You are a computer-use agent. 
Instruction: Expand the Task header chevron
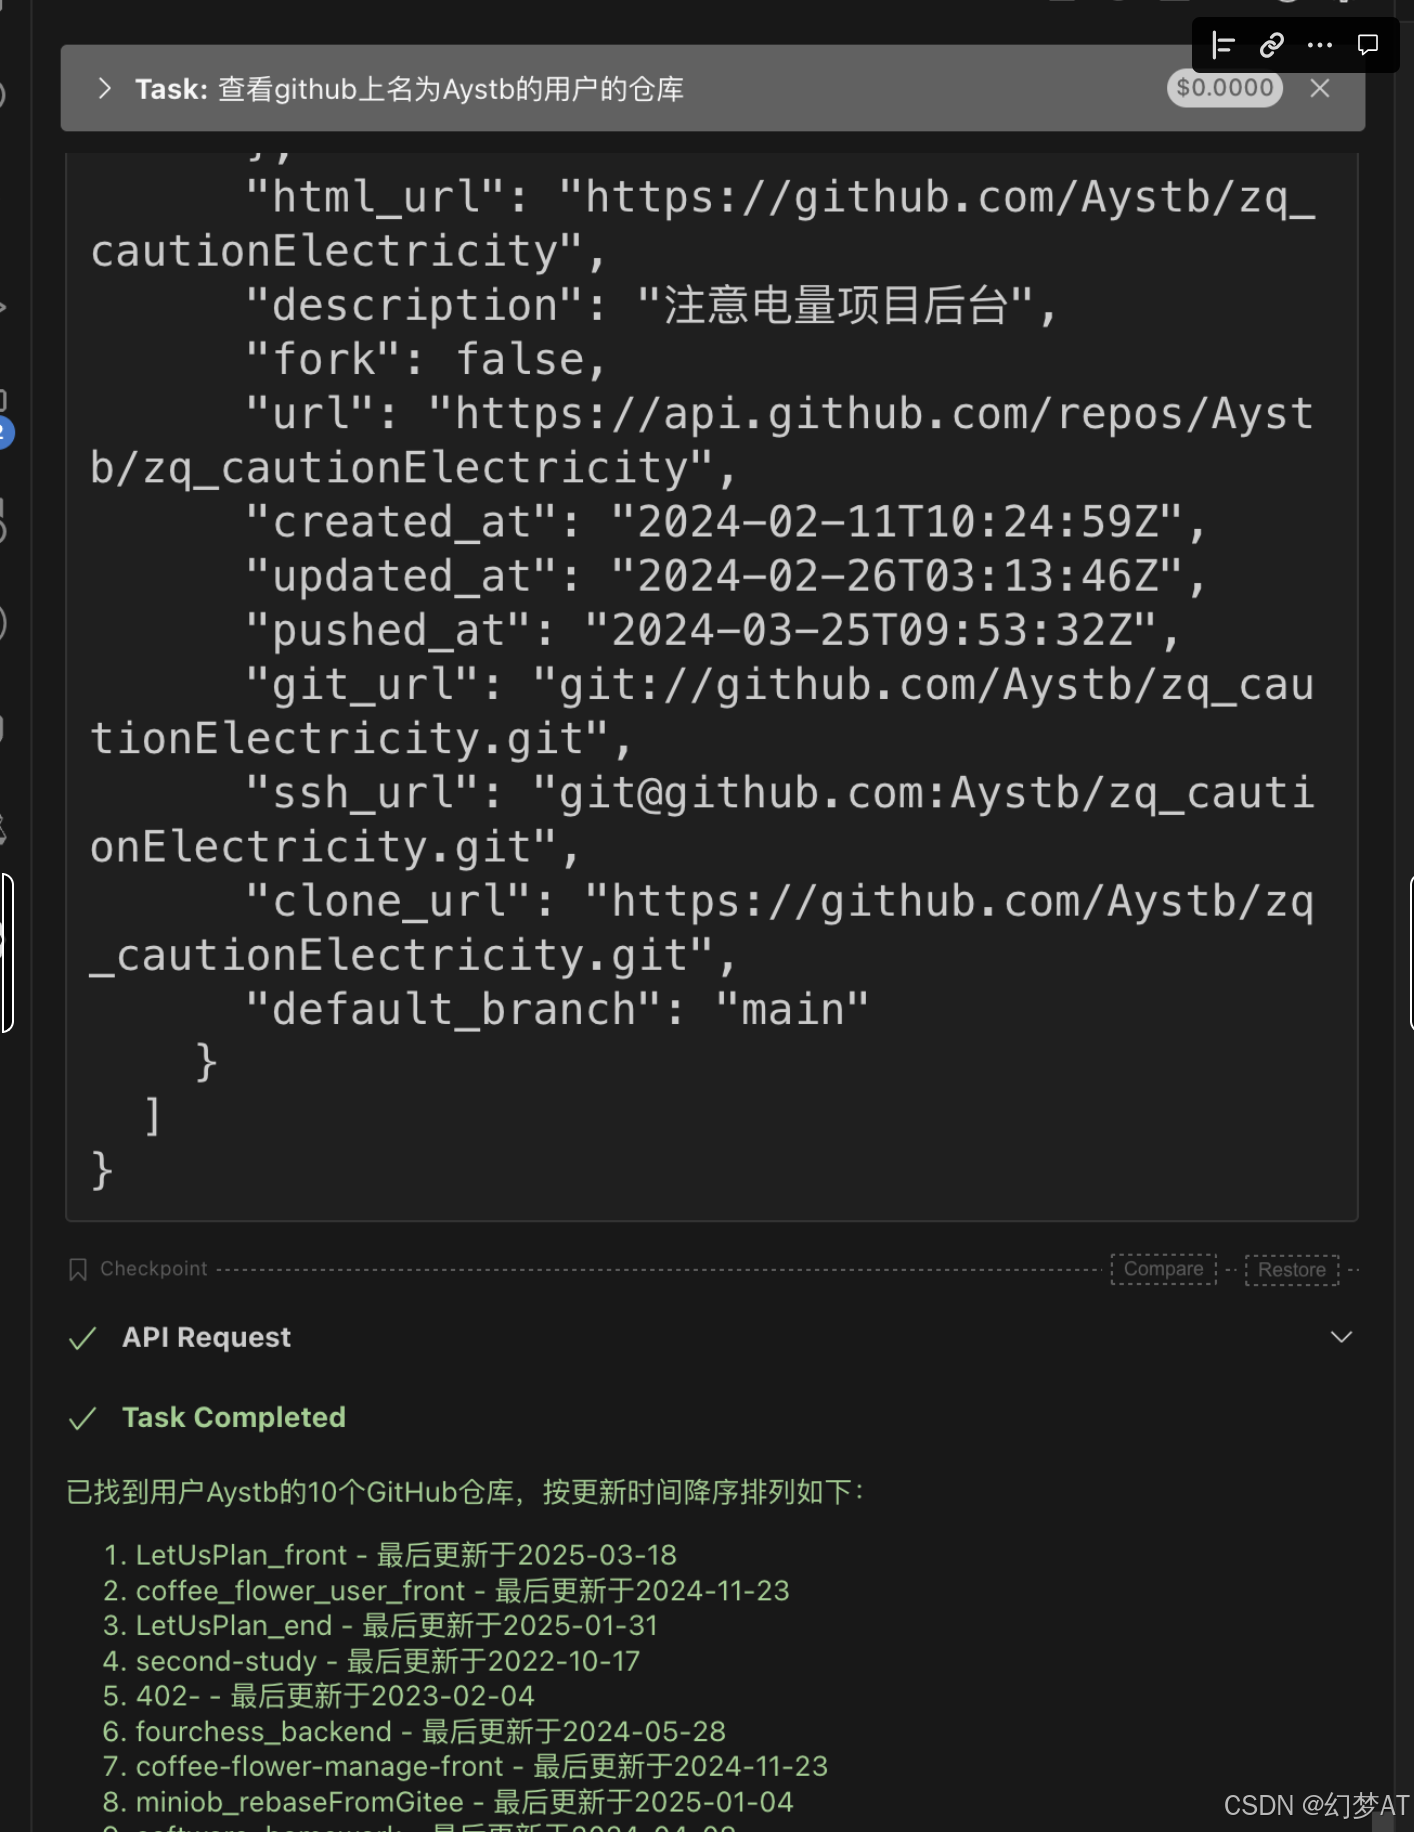click(x=105, y=89)
